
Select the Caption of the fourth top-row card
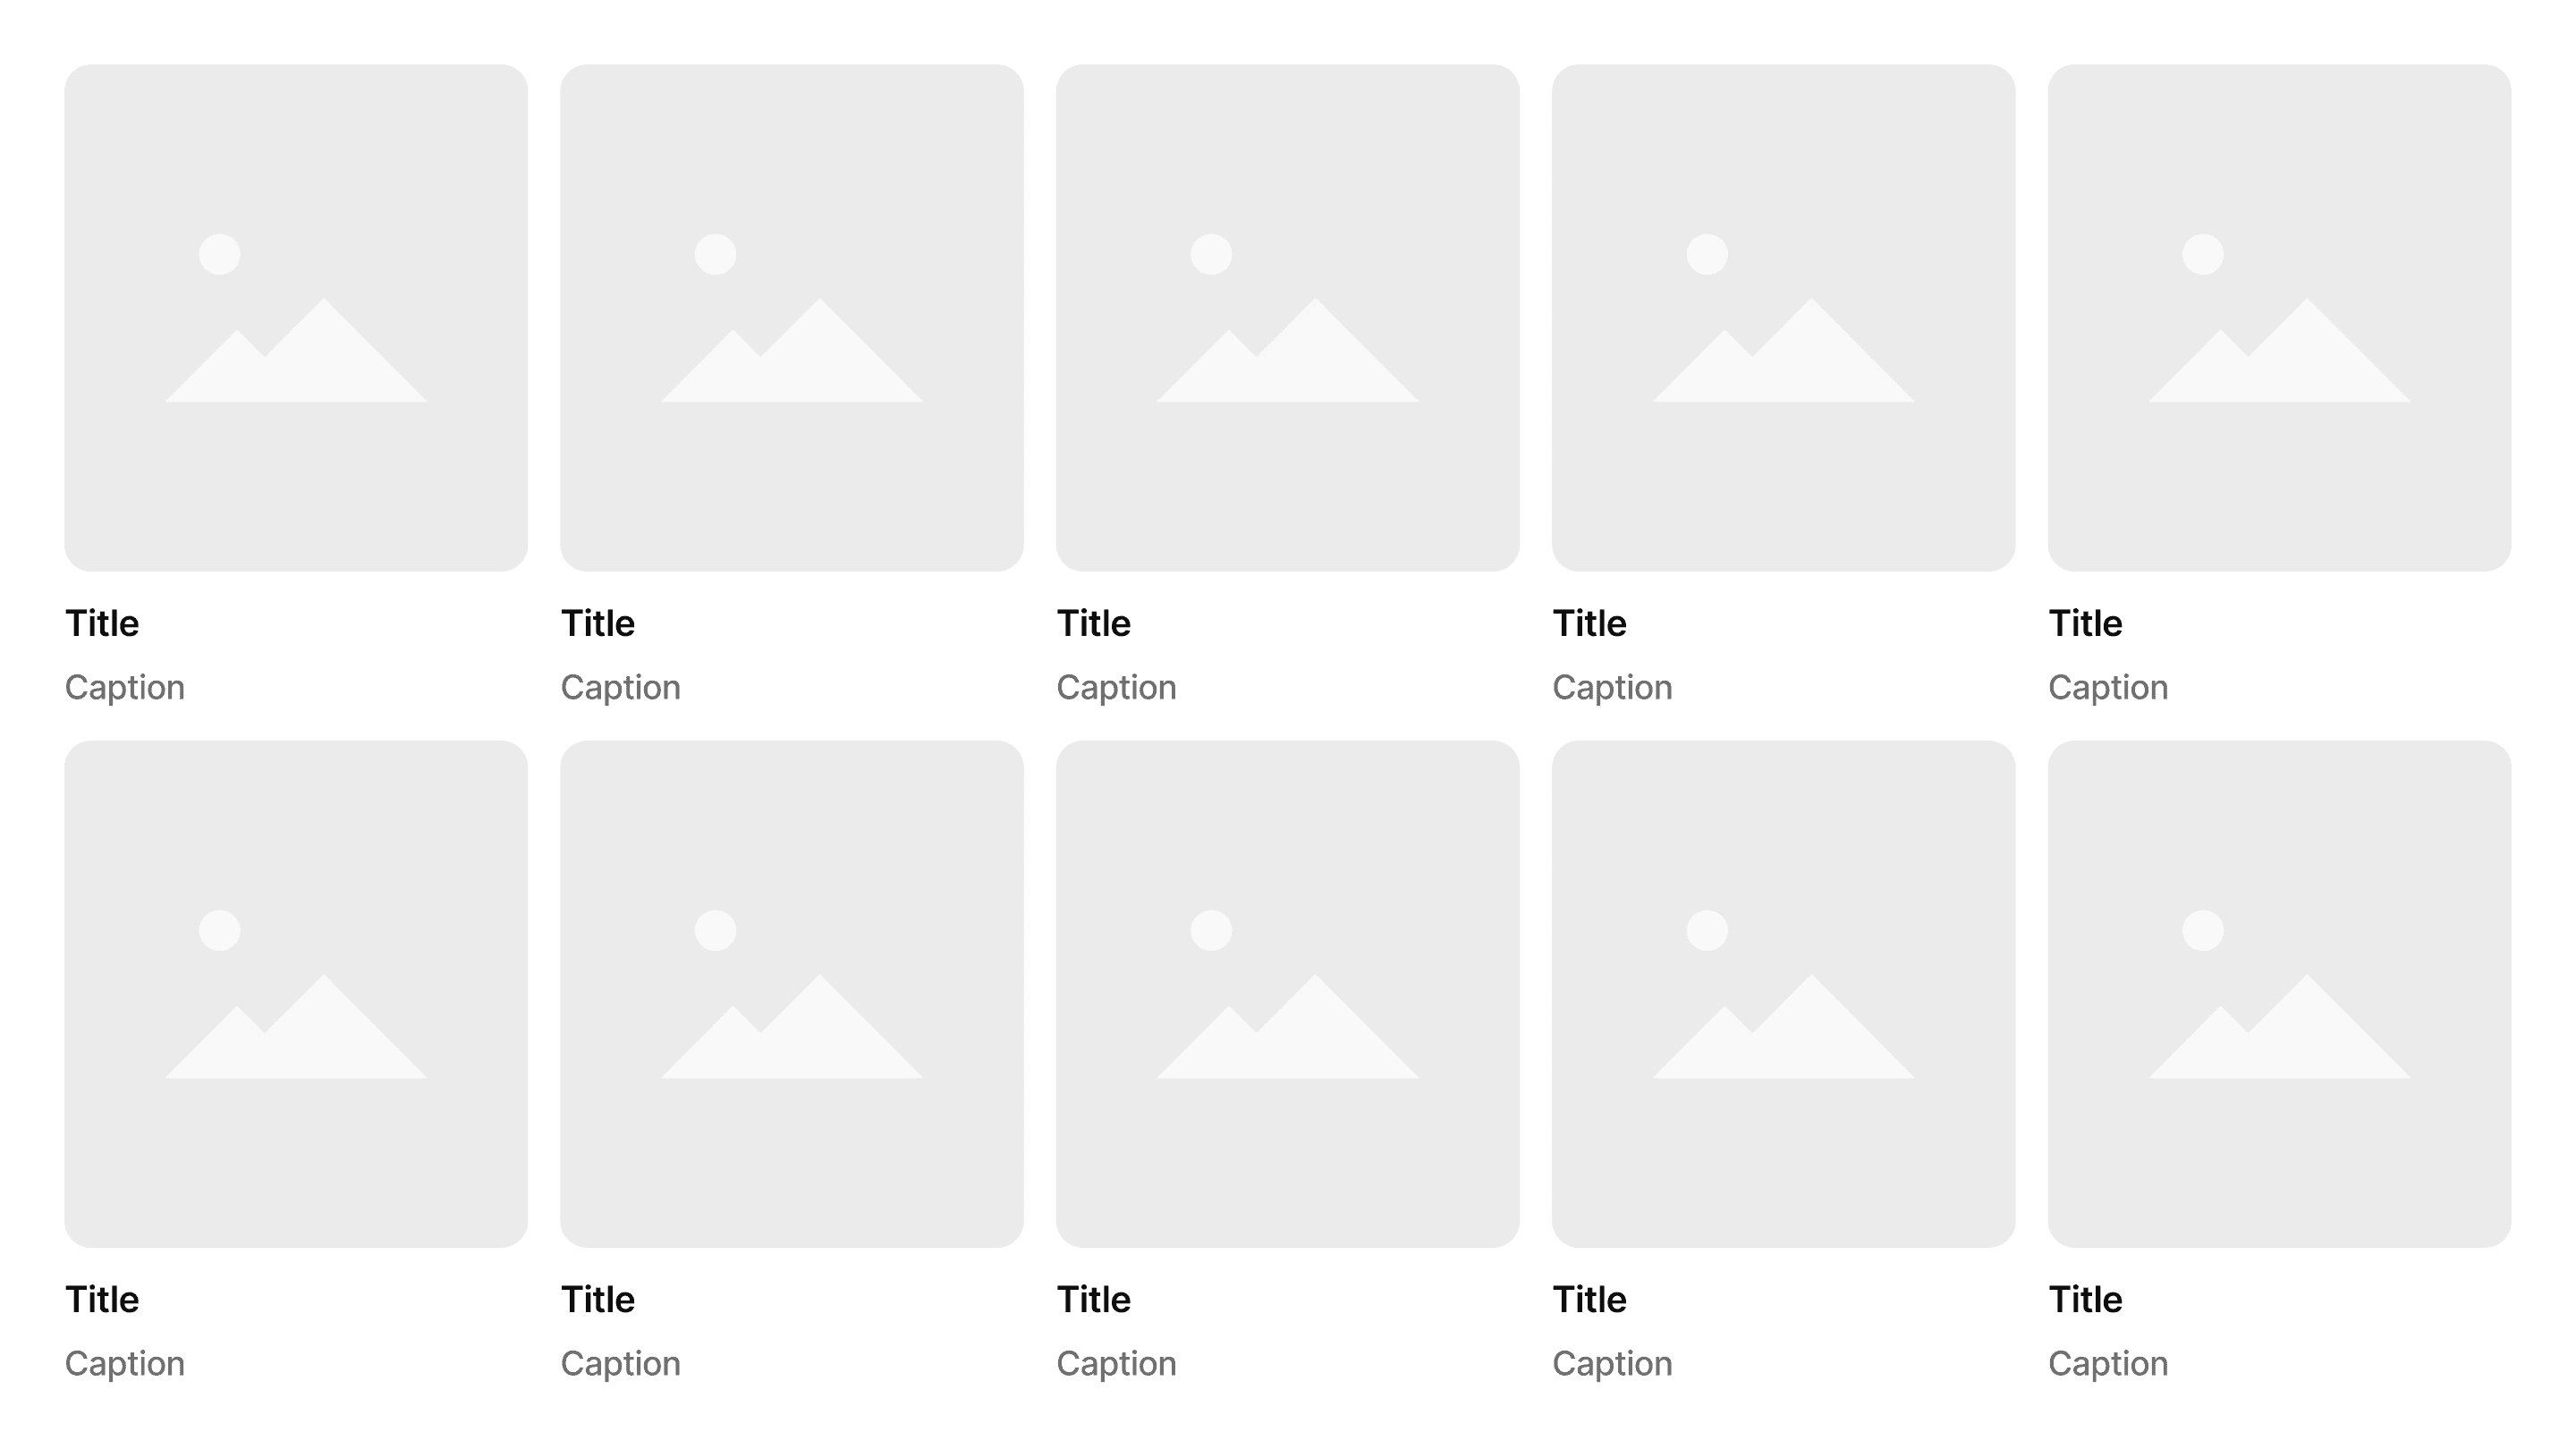[x=1613, y=688]
